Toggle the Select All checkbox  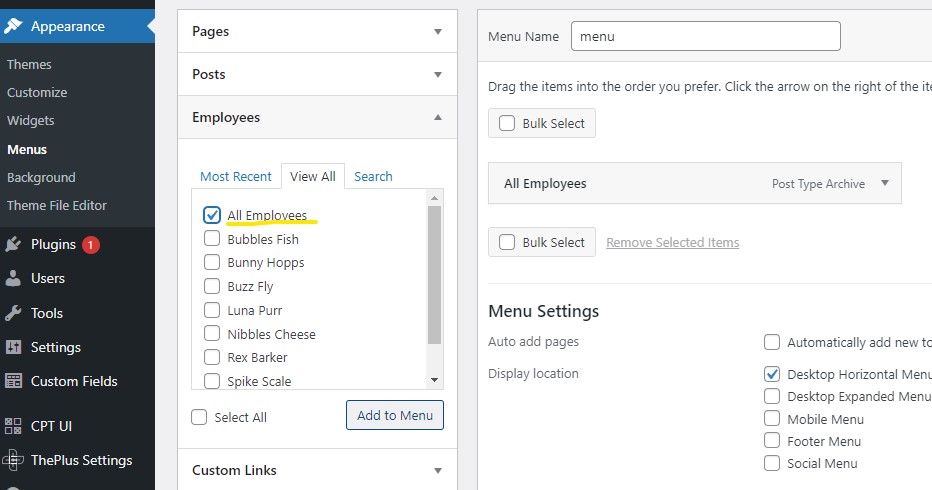pyautogui.click(x=199, y=417)
